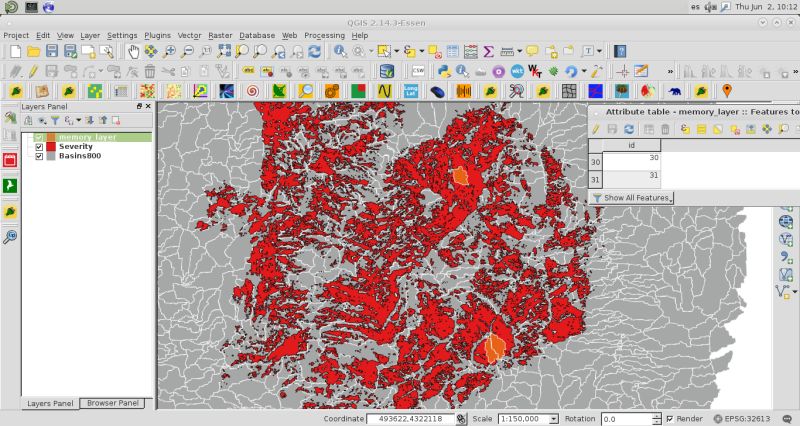Click the red calendar icon in left sidebar
Image resolution: width=800 pixels, height=426 pixels.
10,160
